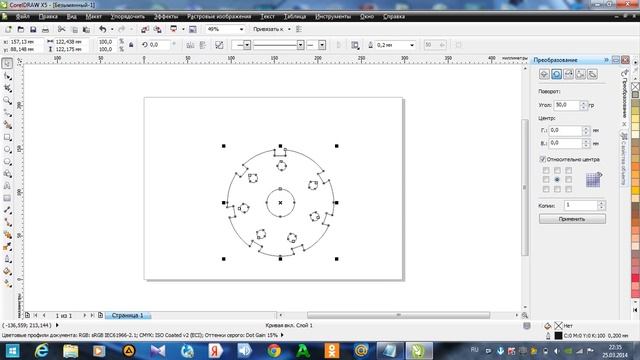
Task: Choose the Polygon tool
Action: pyautogui.click(x=7, y=162)
